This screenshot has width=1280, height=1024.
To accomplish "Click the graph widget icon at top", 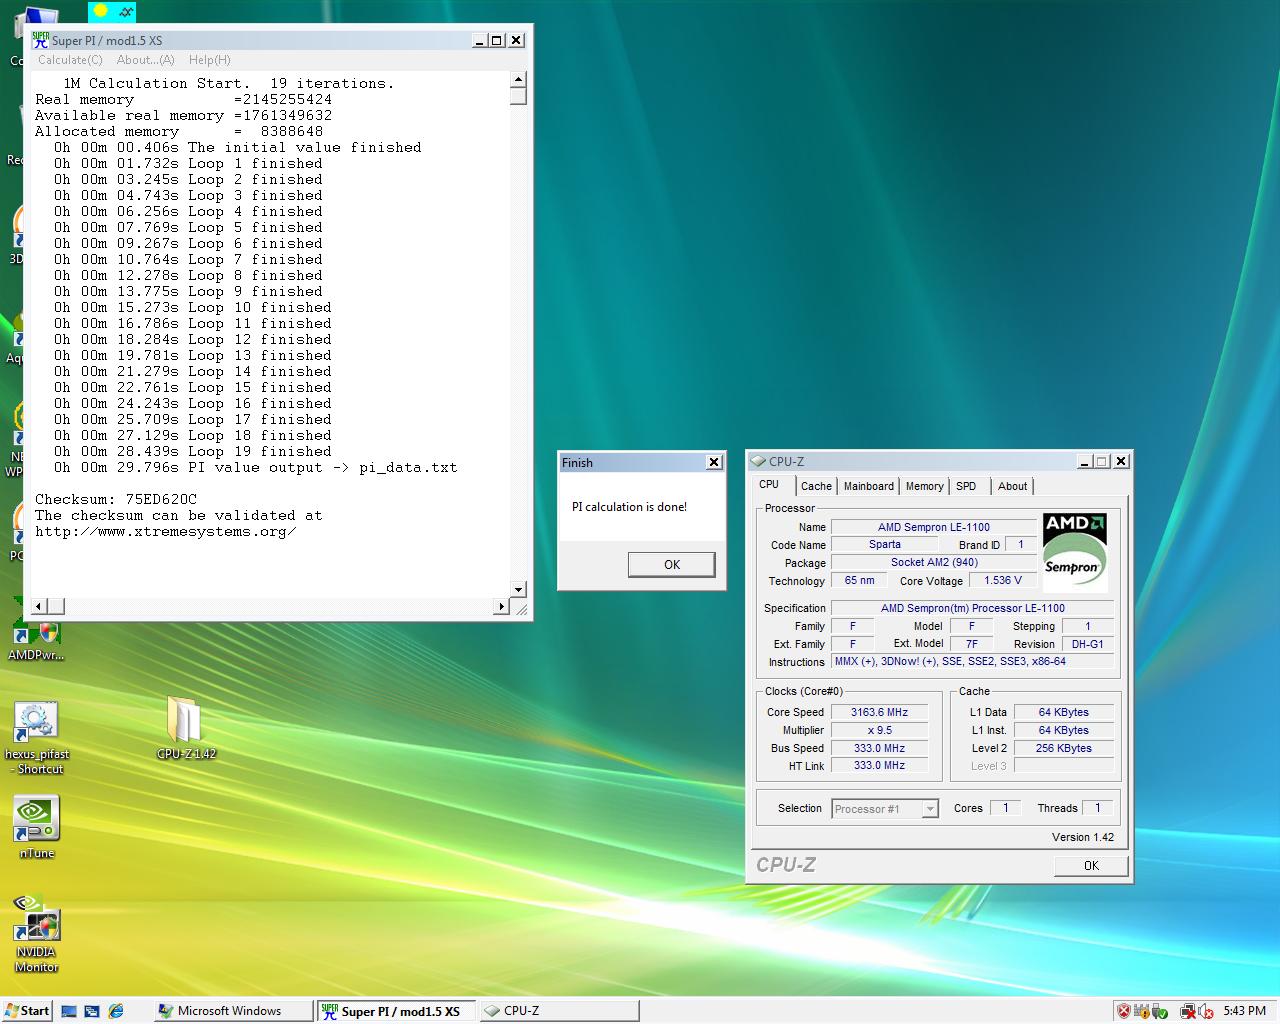I will [x=125, y=11].
